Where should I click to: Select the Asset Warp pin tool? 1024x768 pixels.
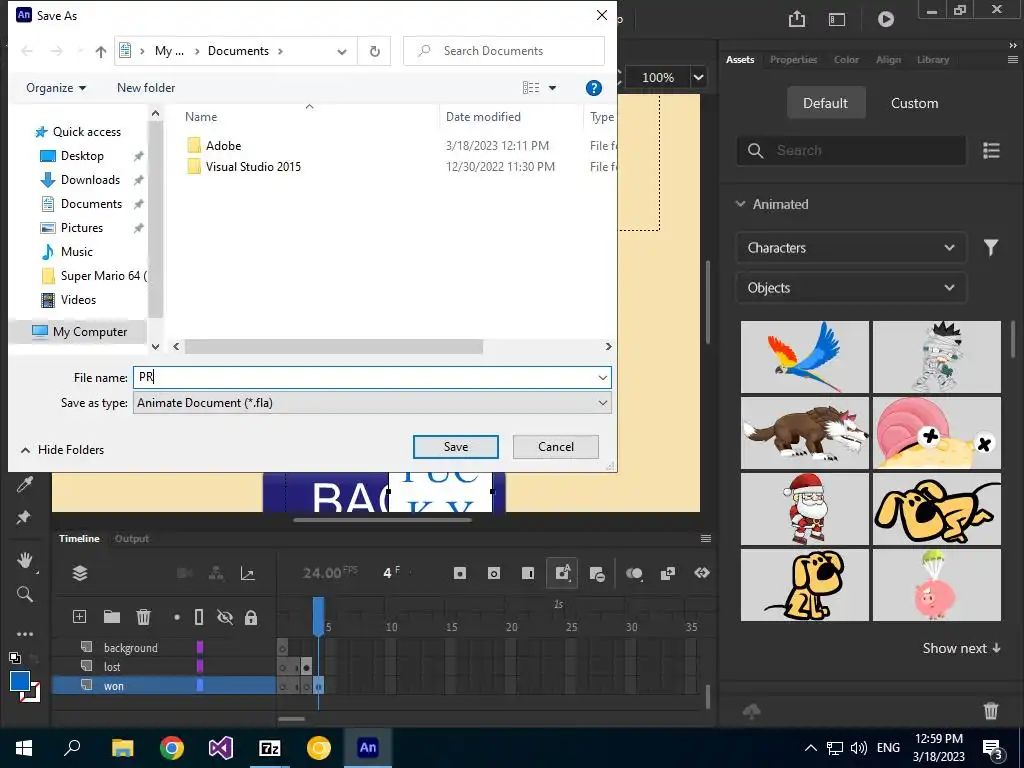point(24,517)
